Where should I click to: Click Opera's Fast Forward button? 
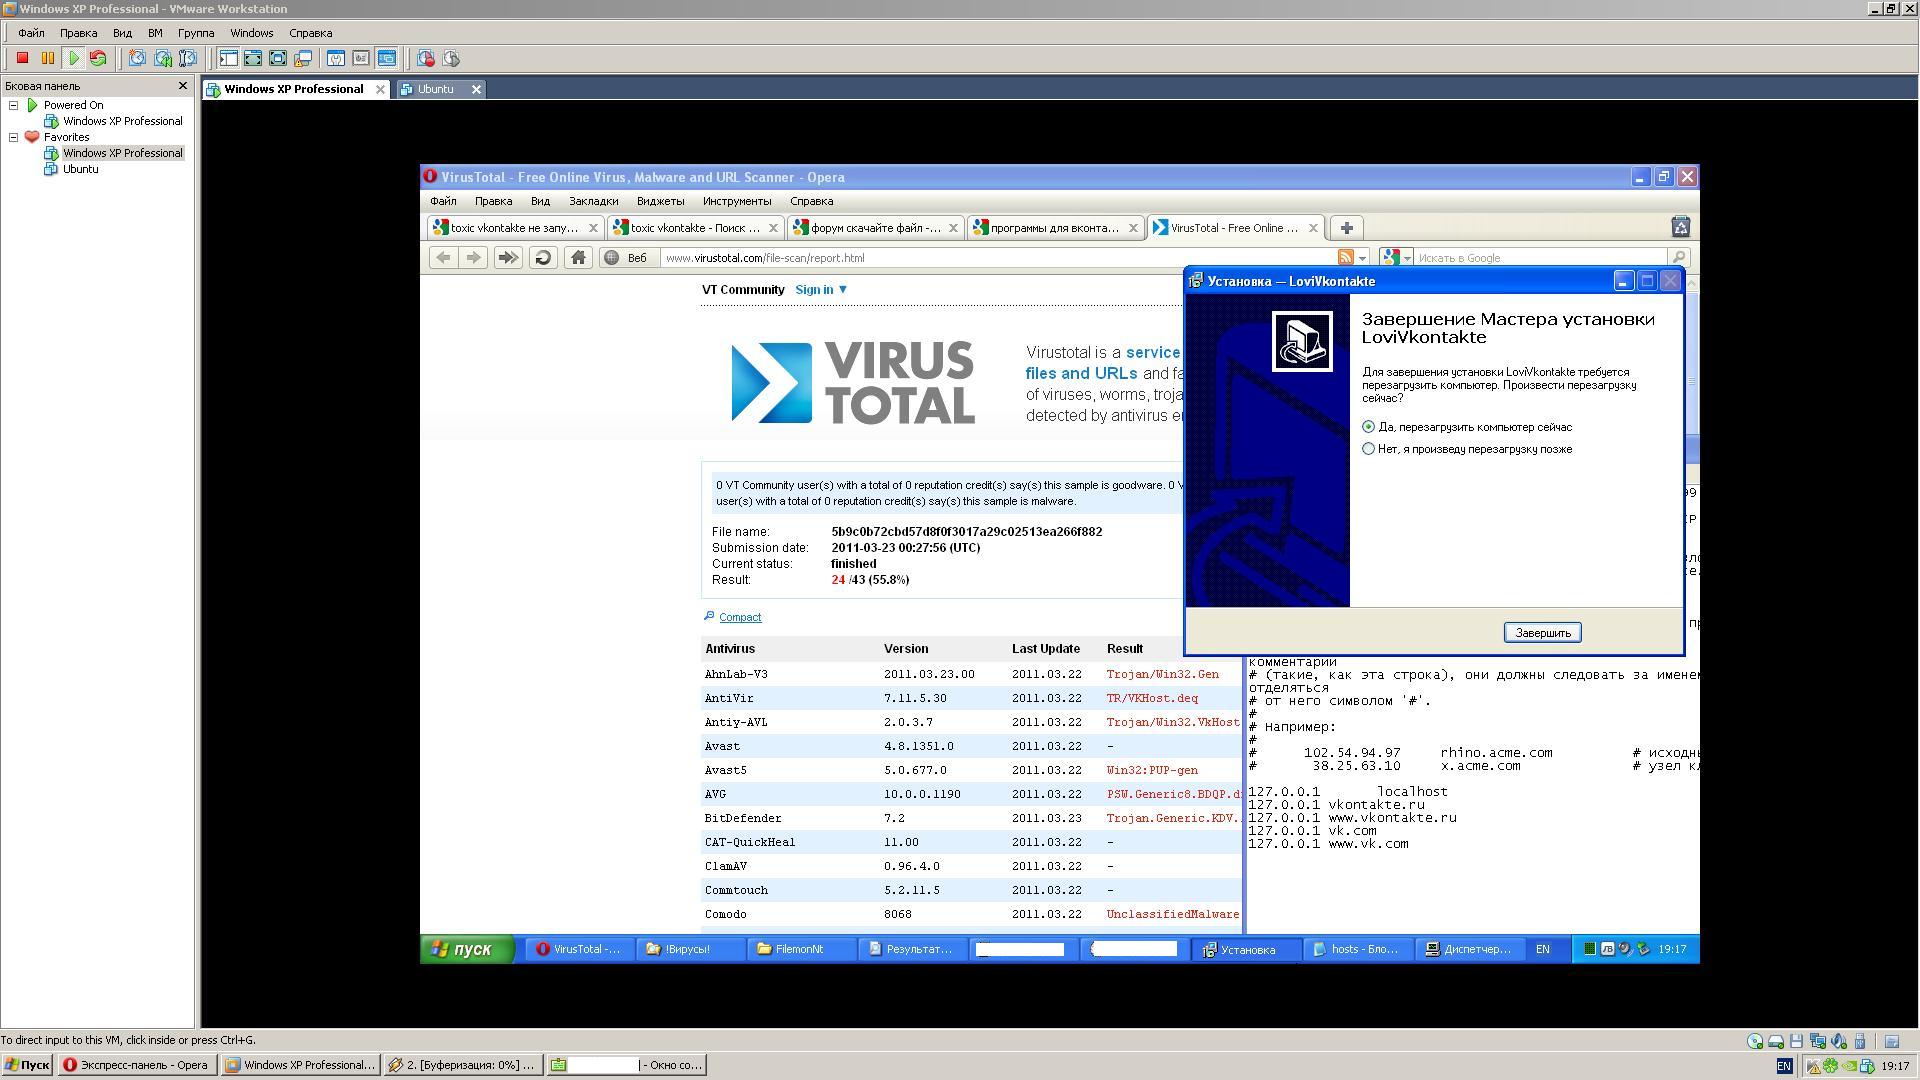[508, 258]
